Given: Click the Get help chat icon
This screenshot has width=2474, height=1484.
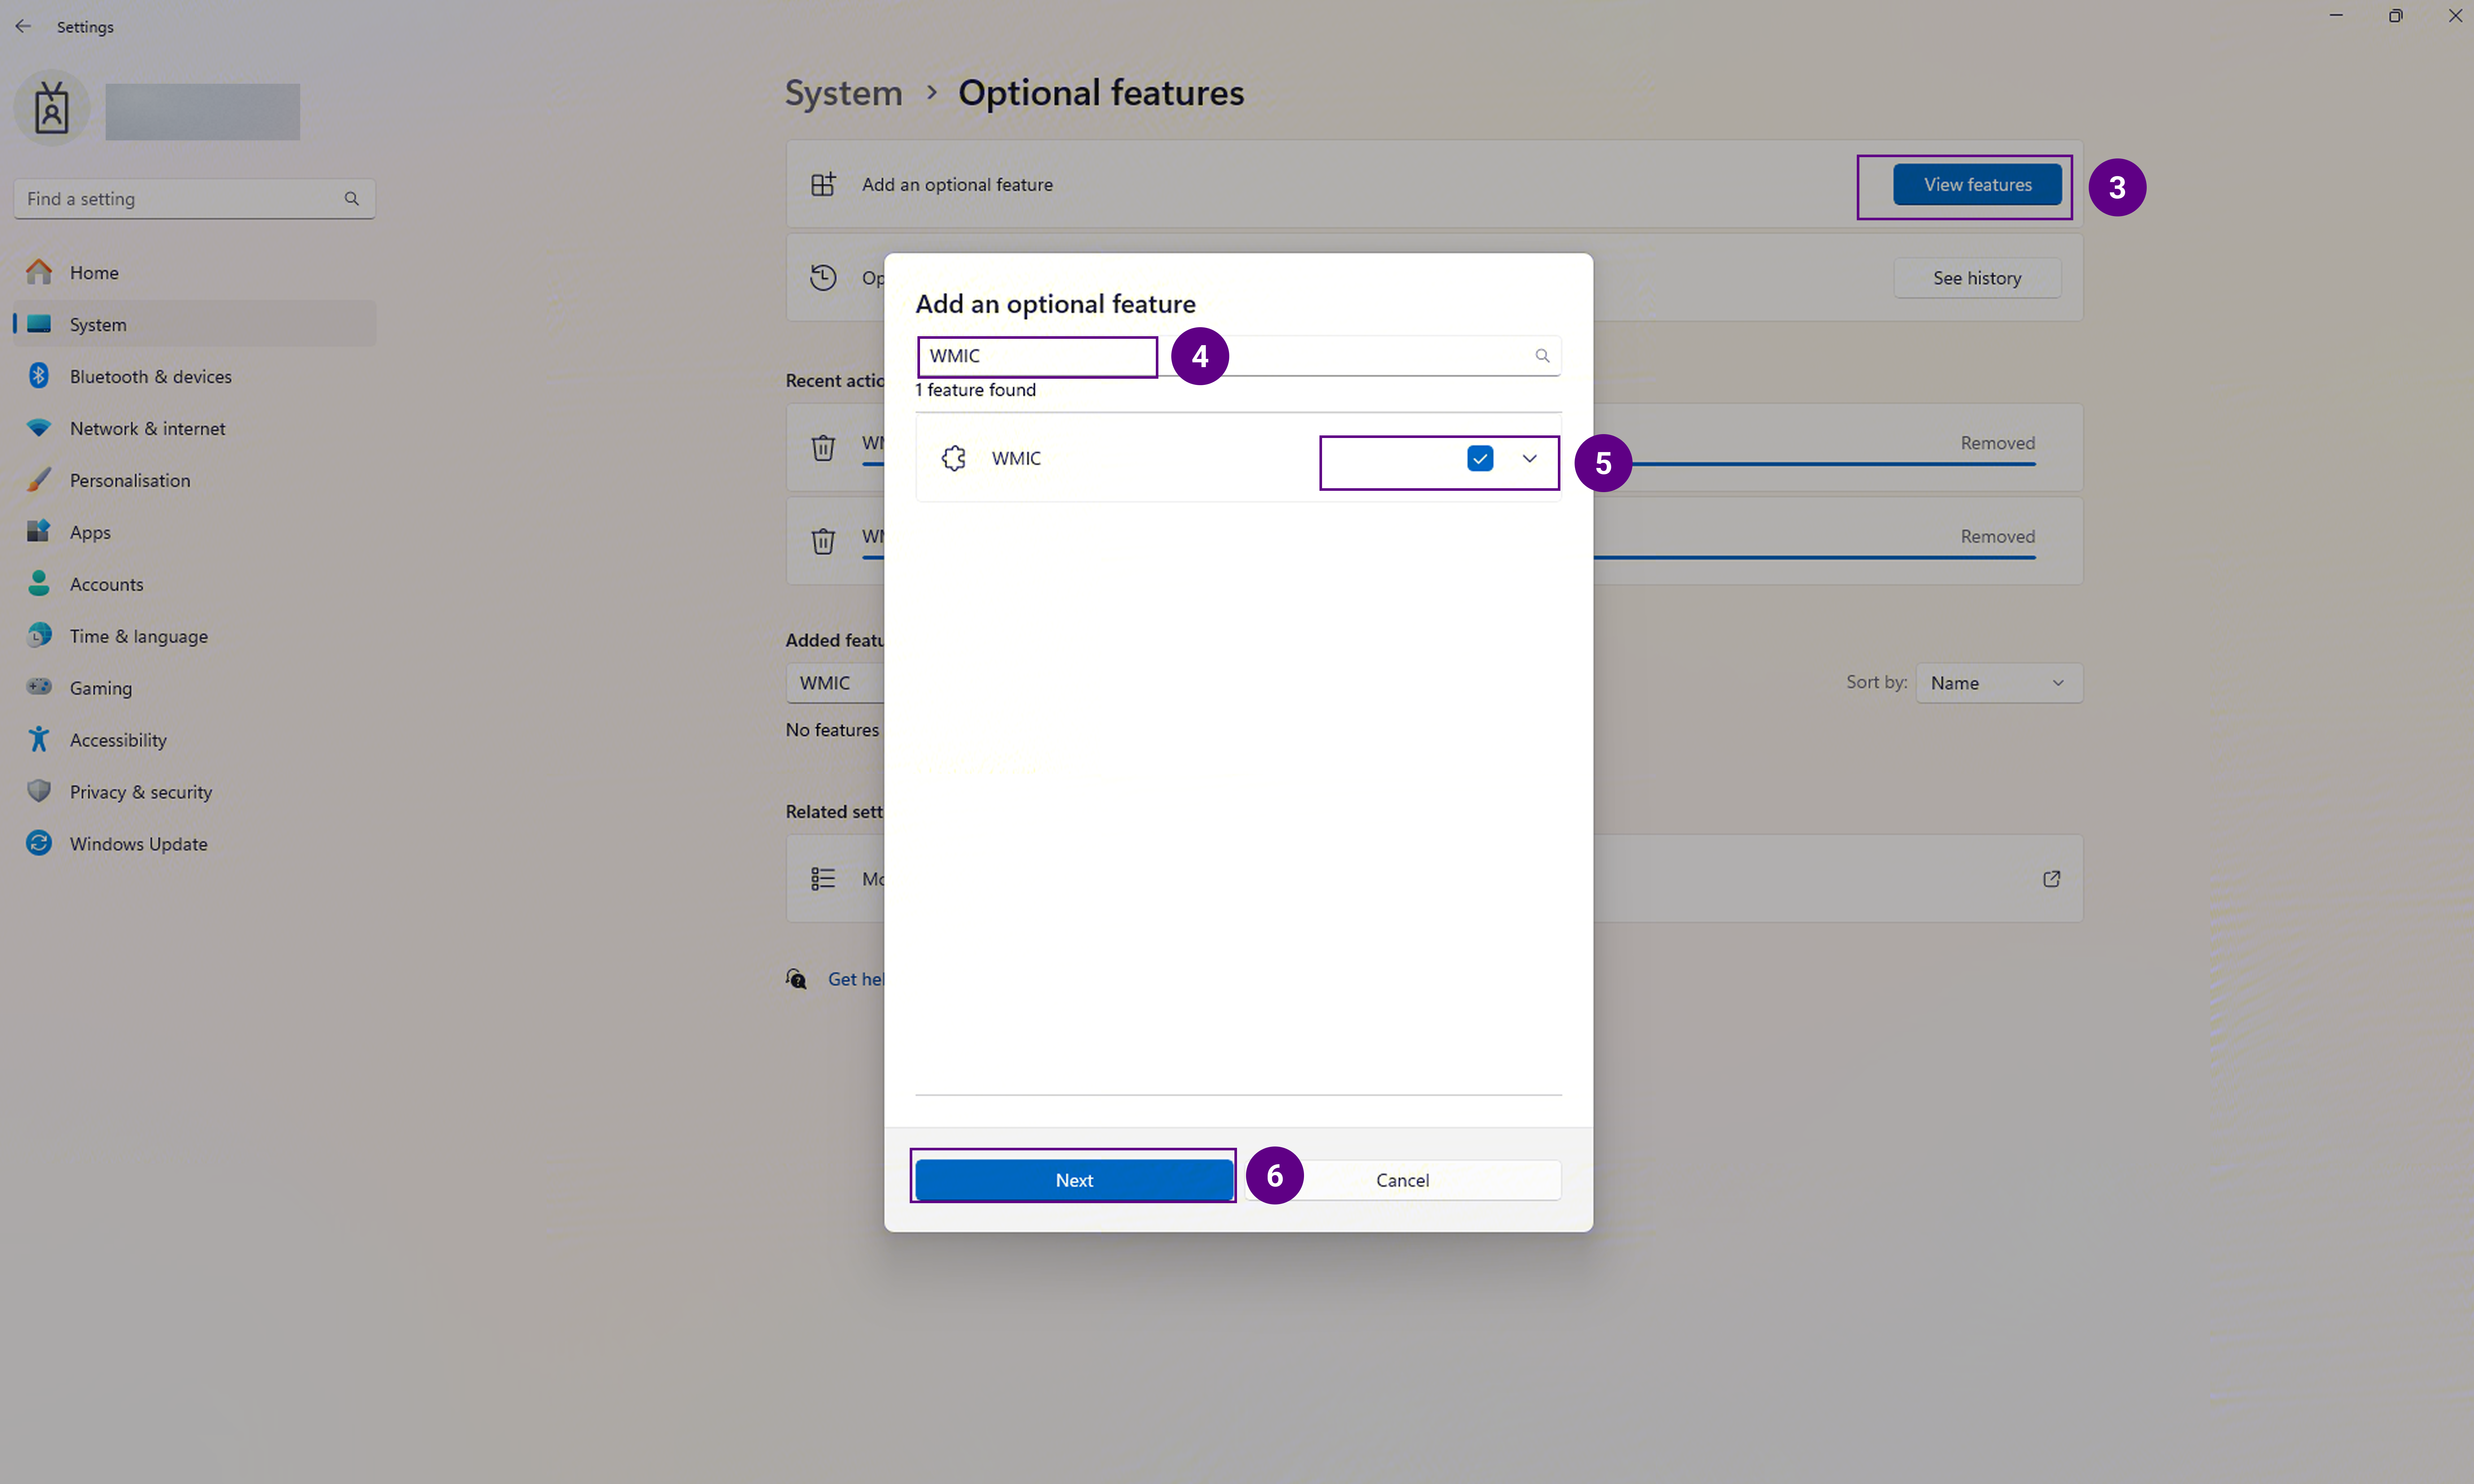Looking at the screenshot, I should tap(796, 979).
